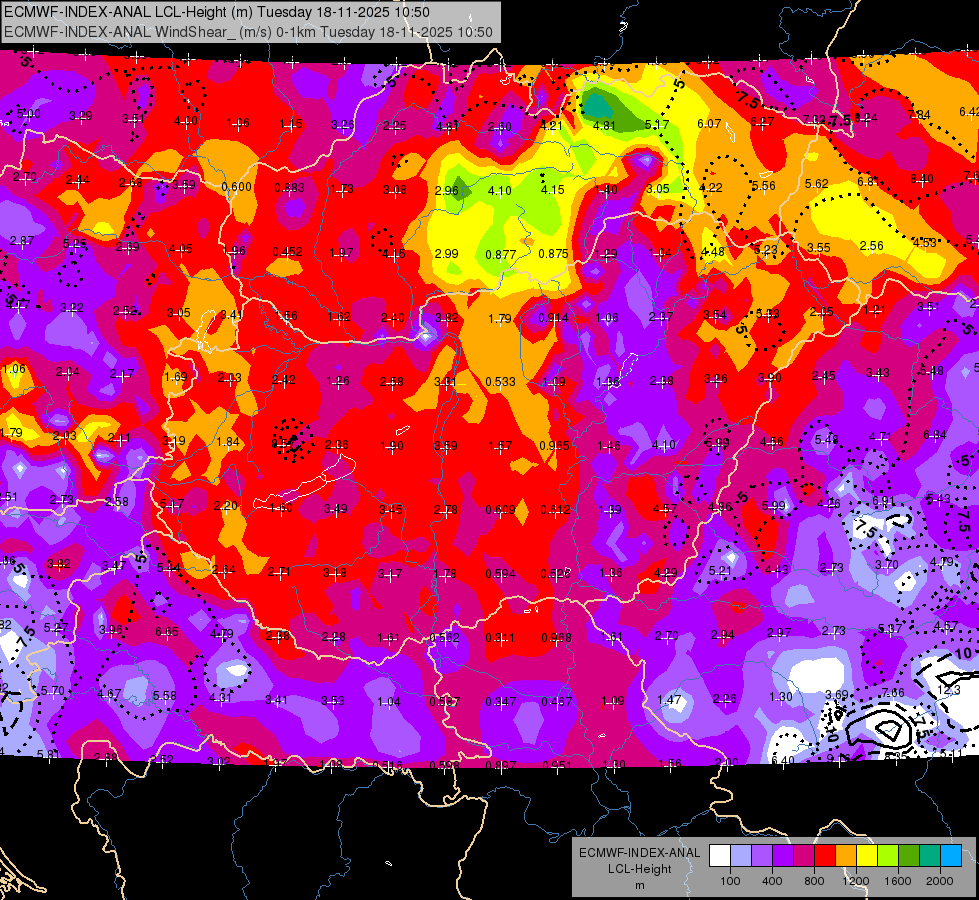
Task: Click the grid point labeled 0.452
Action: click(287, 252)
